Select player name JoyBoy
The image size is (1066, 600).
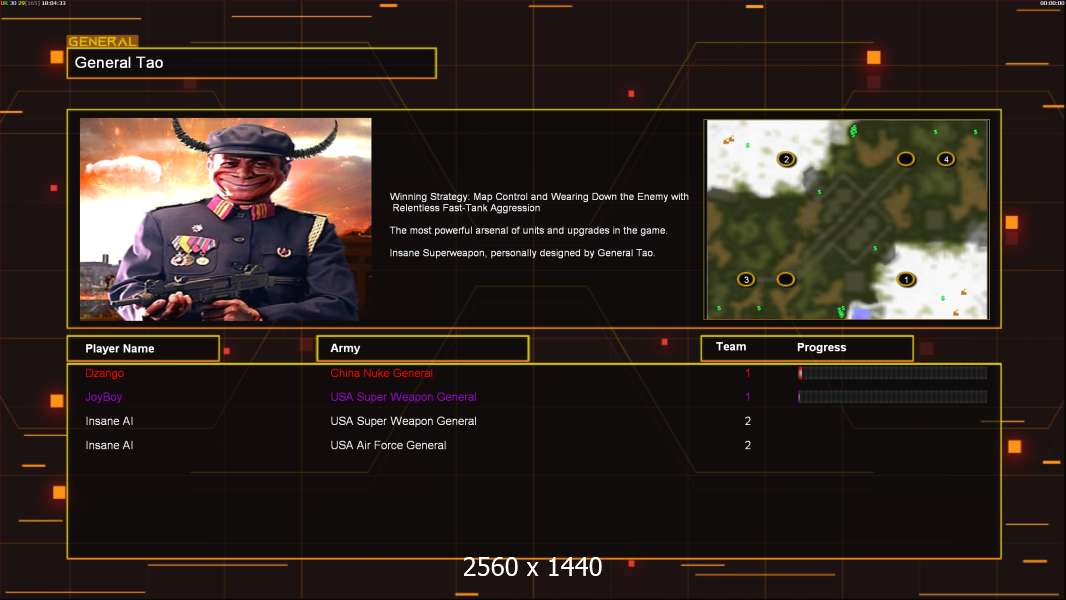[103, 397]
